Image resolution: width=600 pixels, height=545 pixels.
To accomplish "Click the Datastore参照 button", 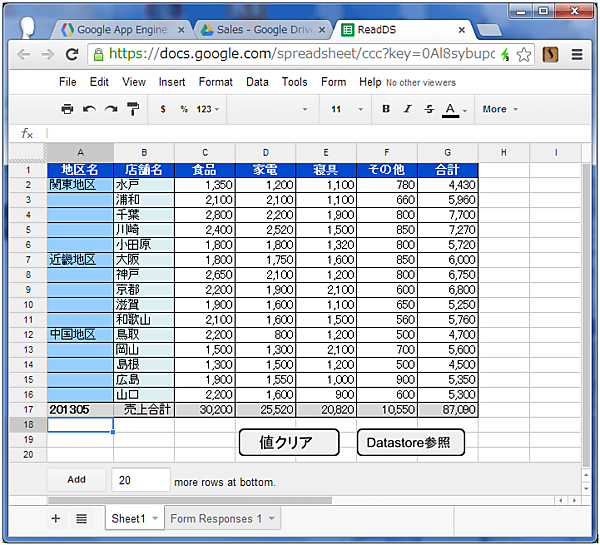I will pyautogui.click(x=410, y=442).
